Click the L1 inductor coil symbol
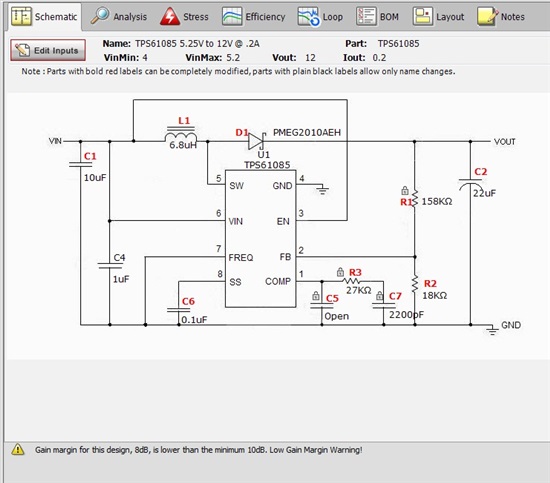550x483 pixels. [181, 136]
